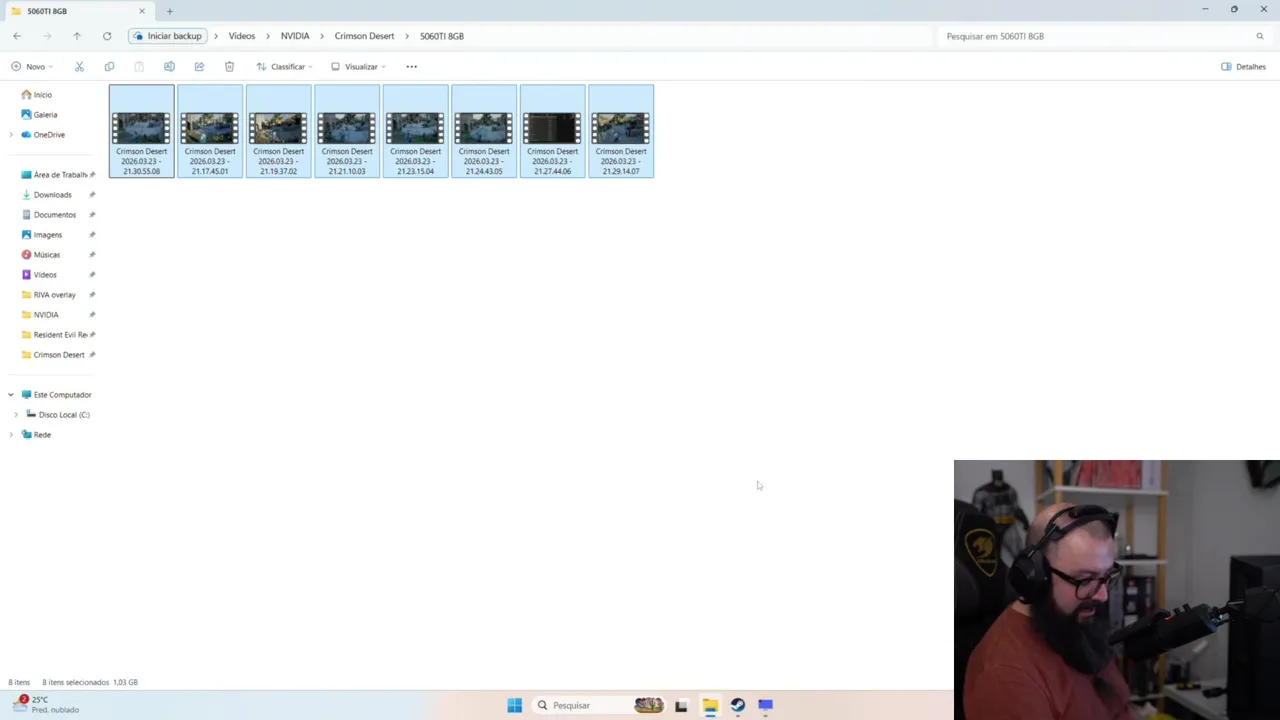This screenshot has width=1280, height=720.
Task: Open weather widget 25°C
Action: [45, 705]
